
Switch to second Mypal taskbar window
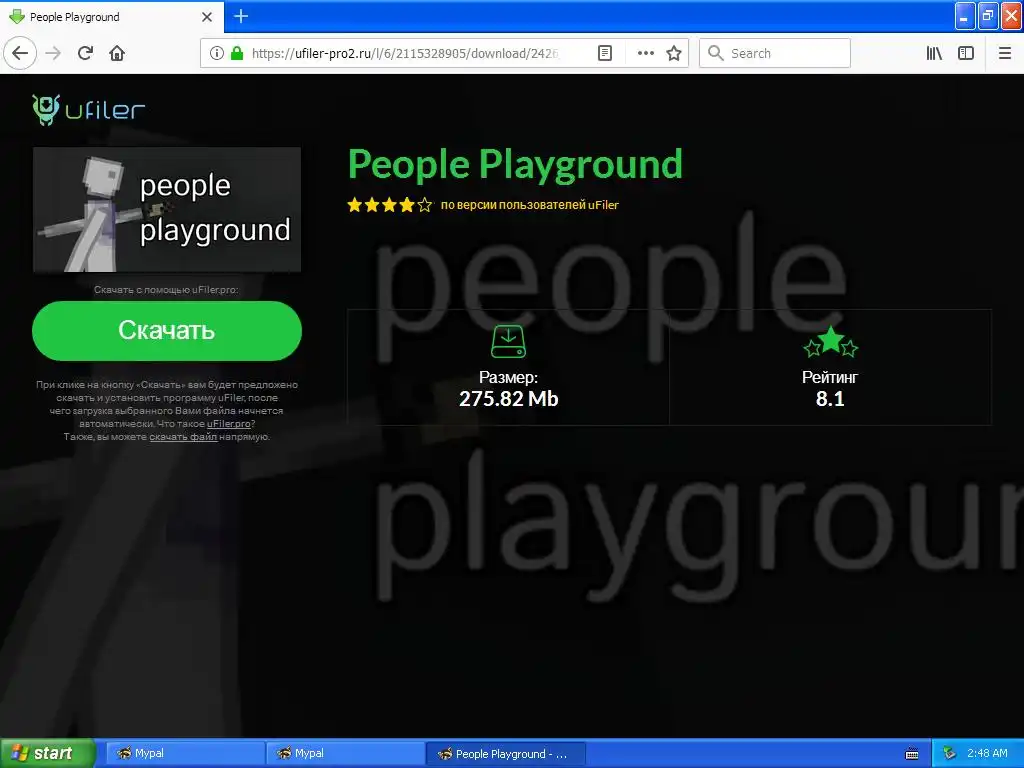point(345,753)
